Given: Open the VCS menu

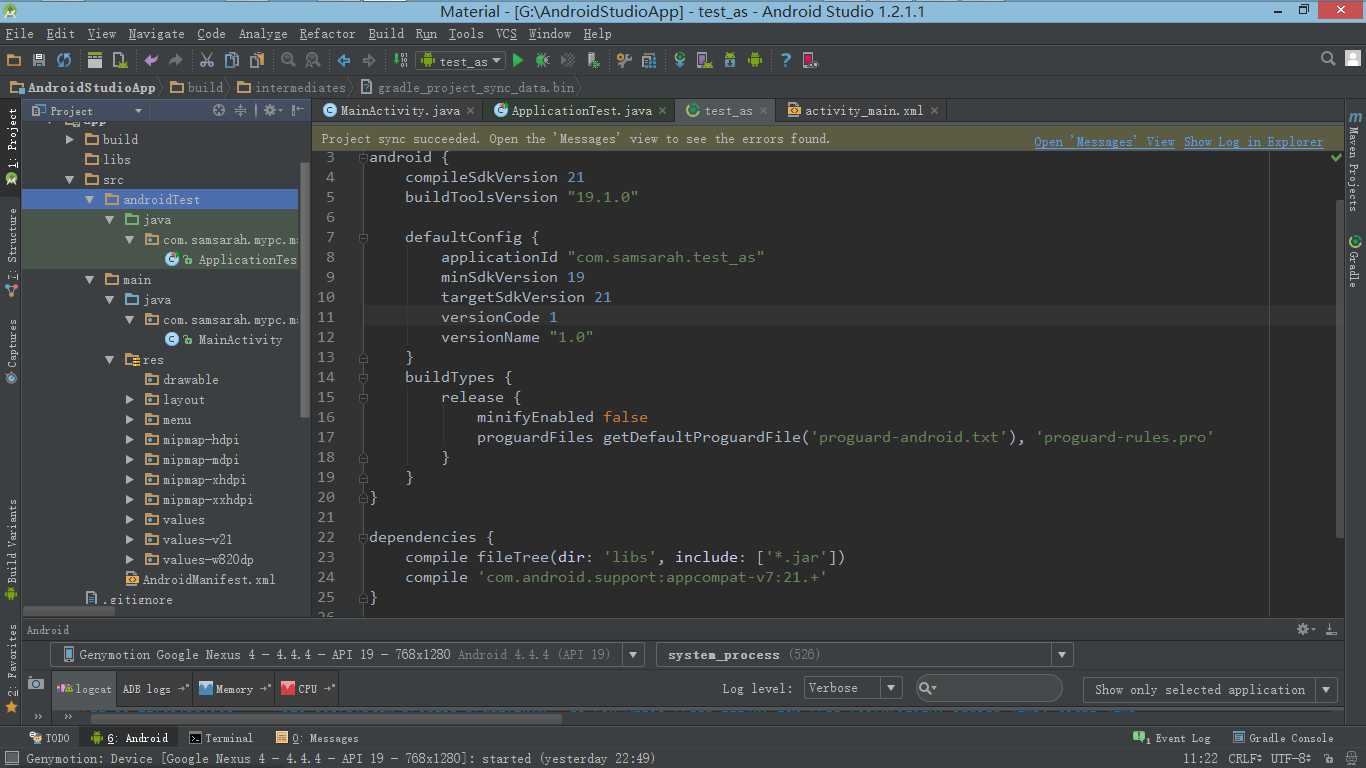Looking at the screenshot, I should 506,33.
